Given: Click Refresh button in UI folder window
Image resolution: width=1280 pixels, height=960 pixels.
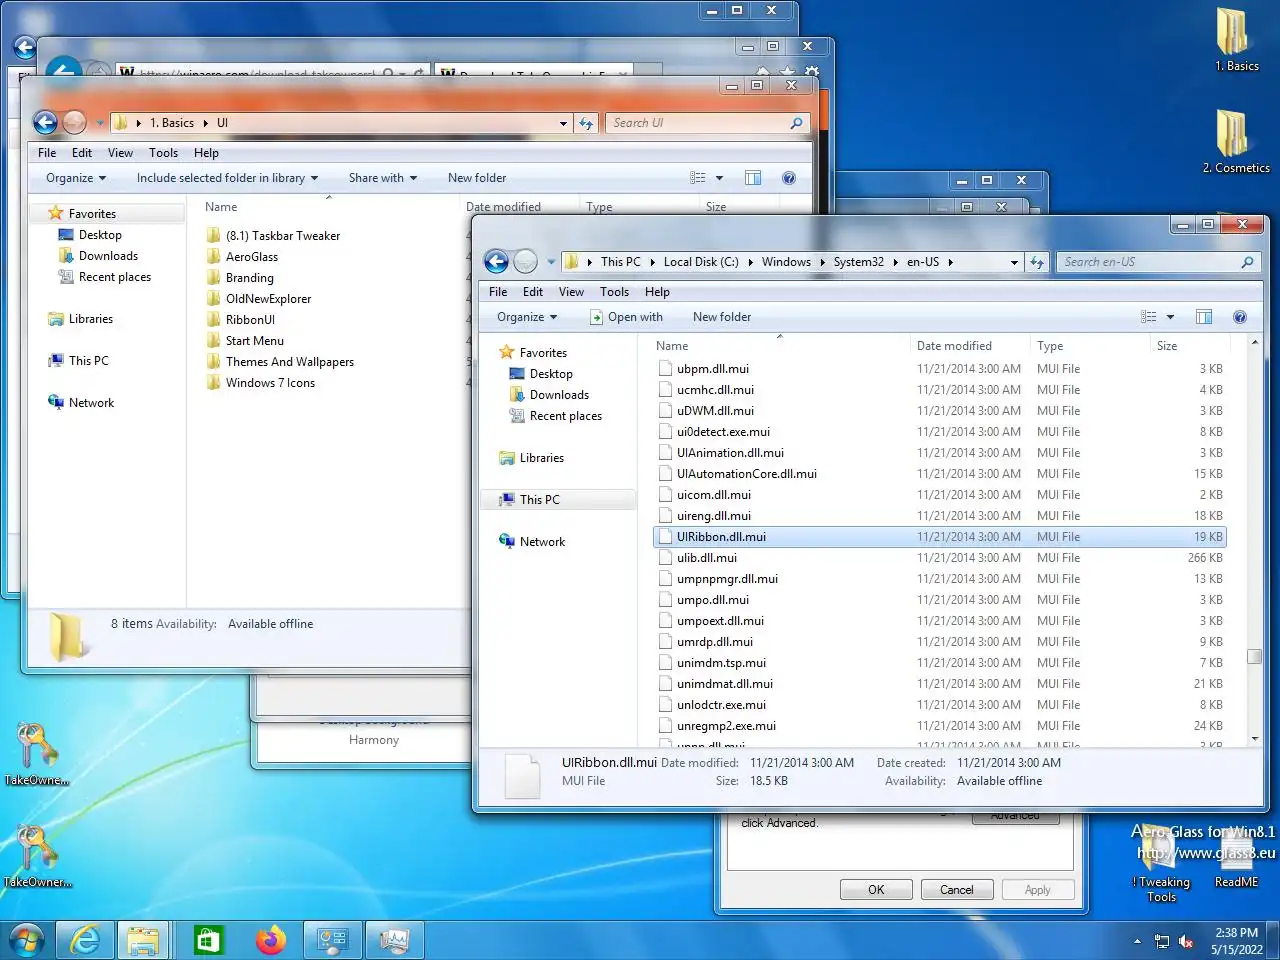Looking at the screenshot, I should (586, 123).
